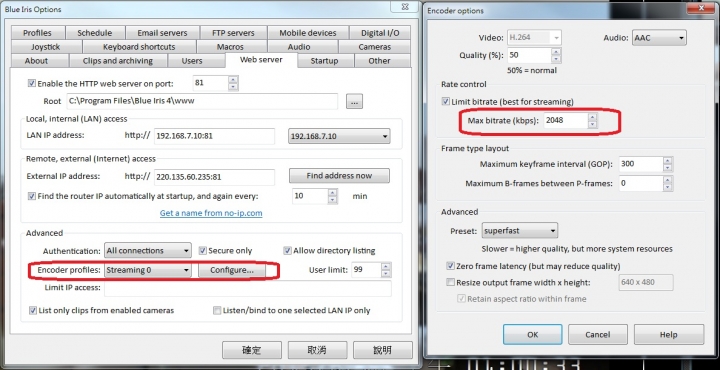Click the 取消 cancel button
720x370 pixels.
317,350
